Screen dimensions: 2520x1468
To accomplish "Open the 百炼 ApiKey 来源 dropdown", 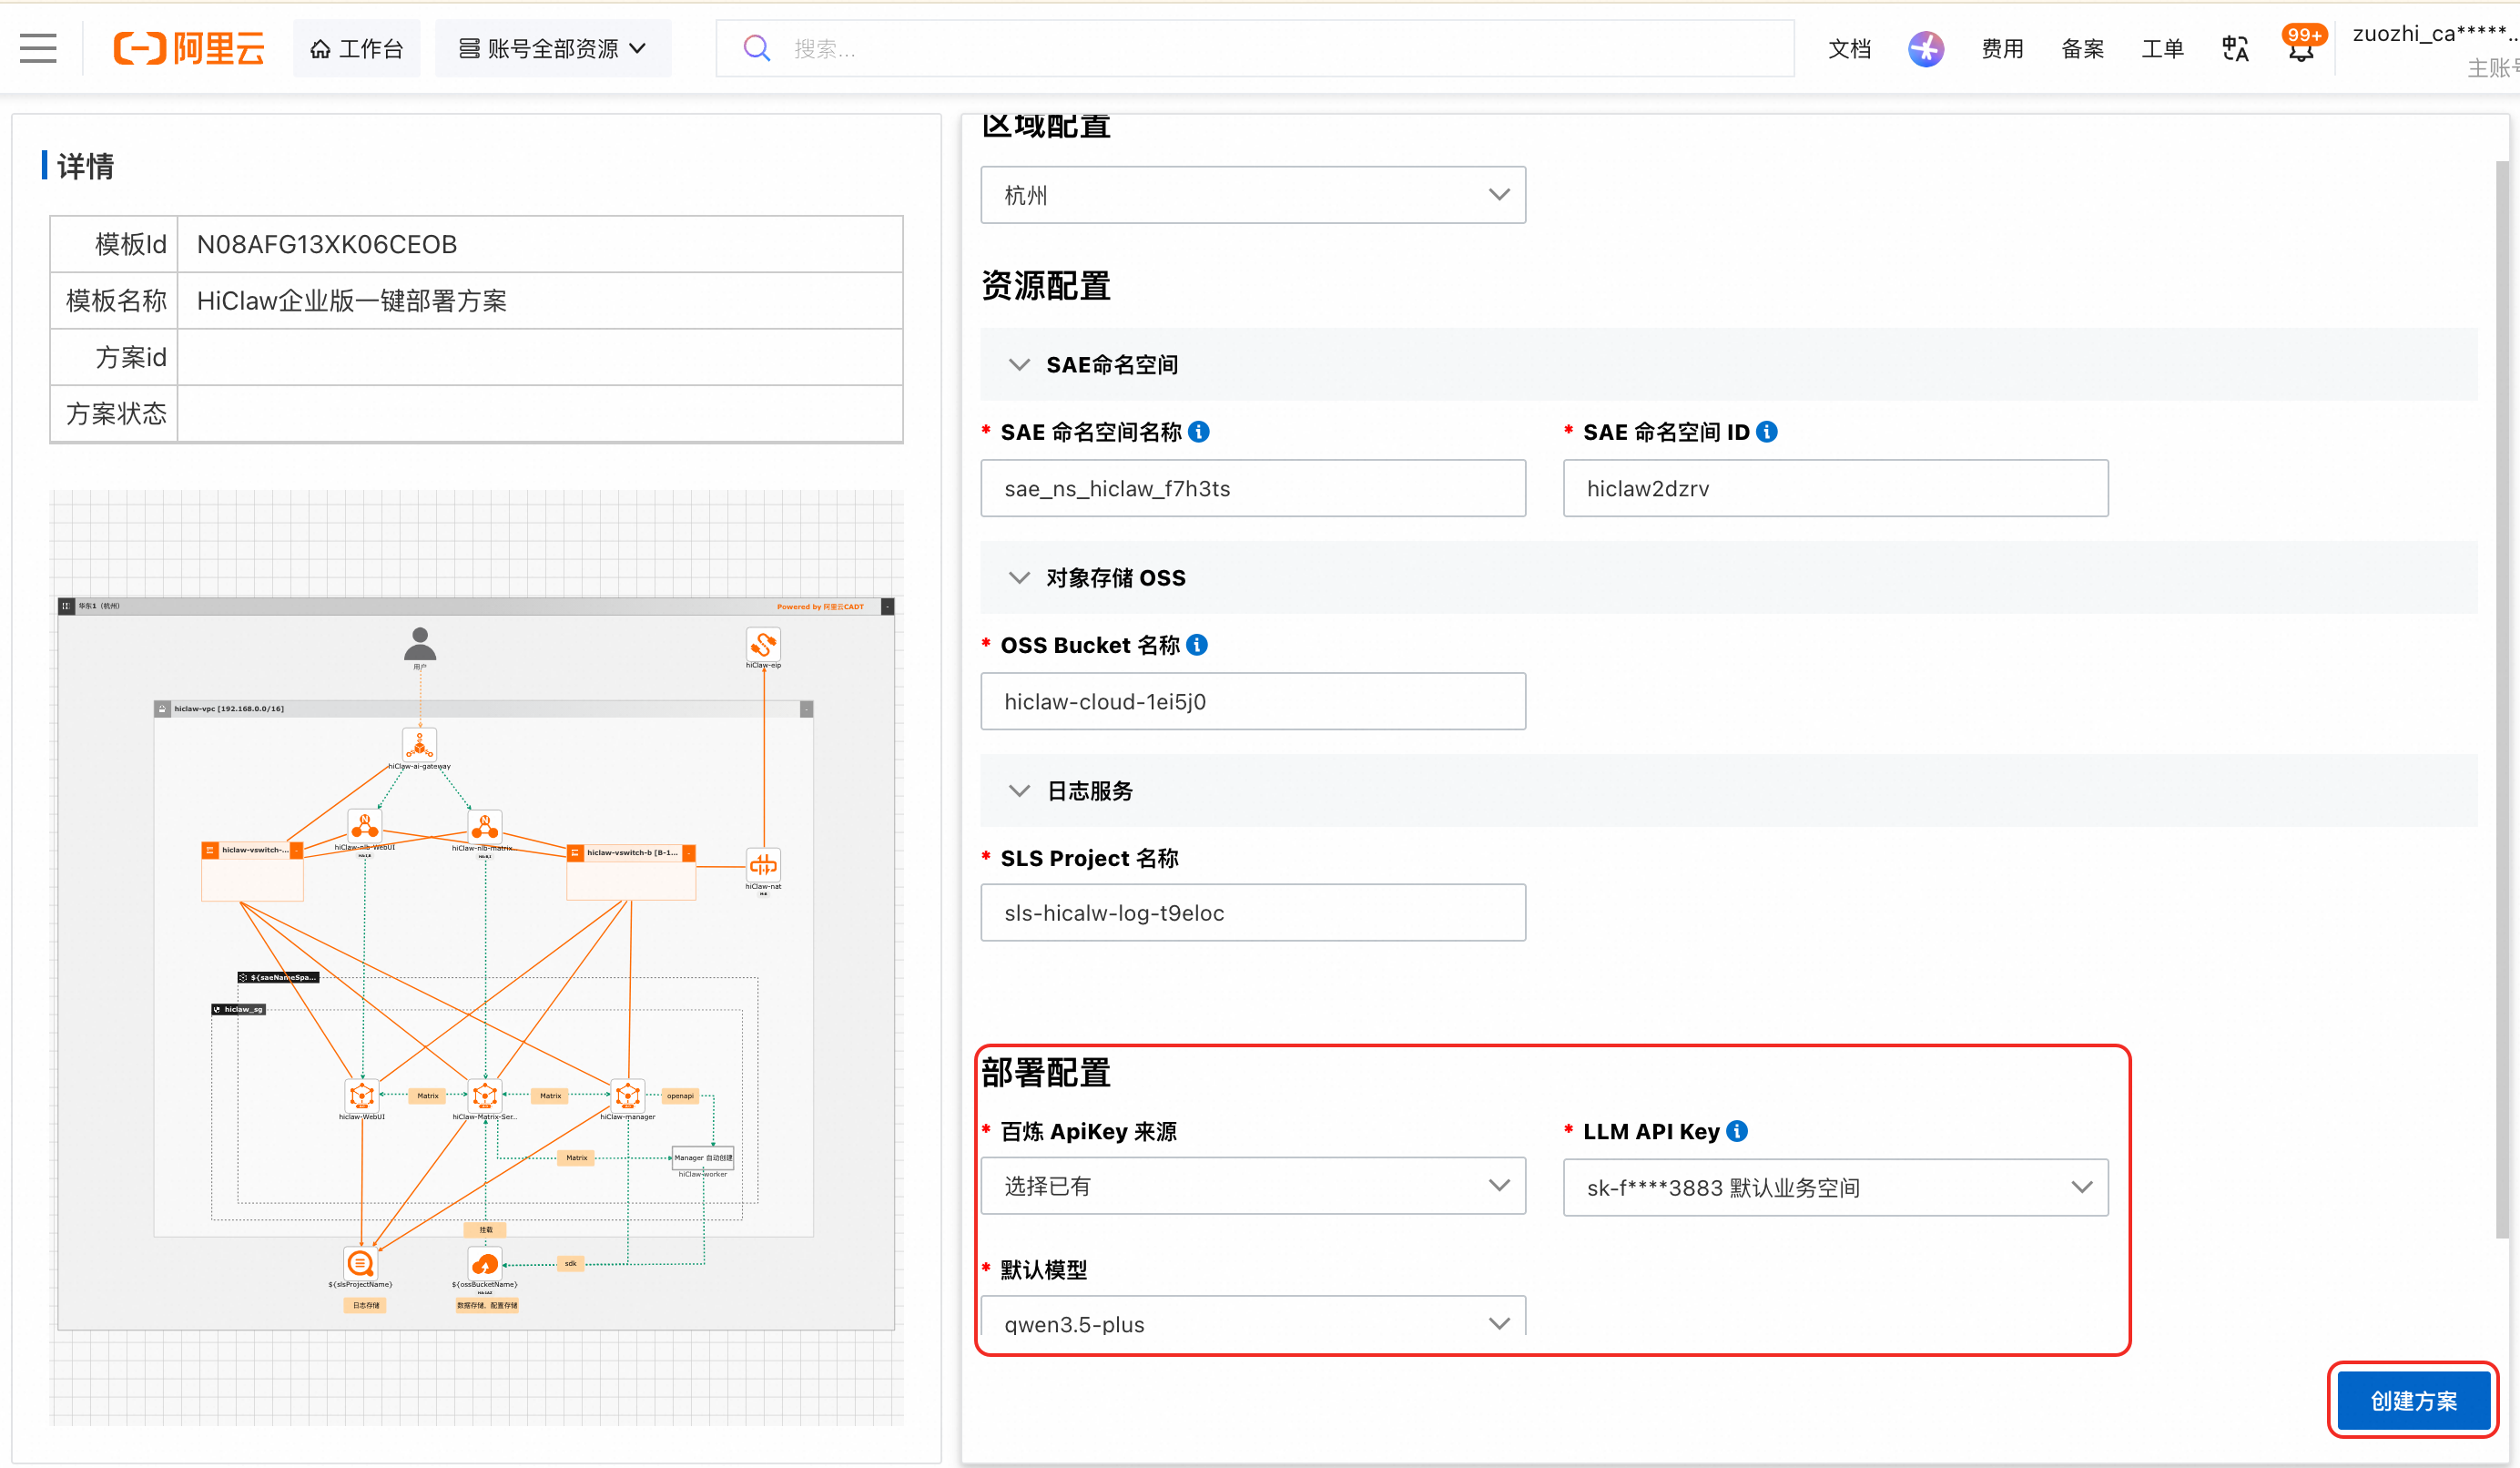I will 1253,1186.
